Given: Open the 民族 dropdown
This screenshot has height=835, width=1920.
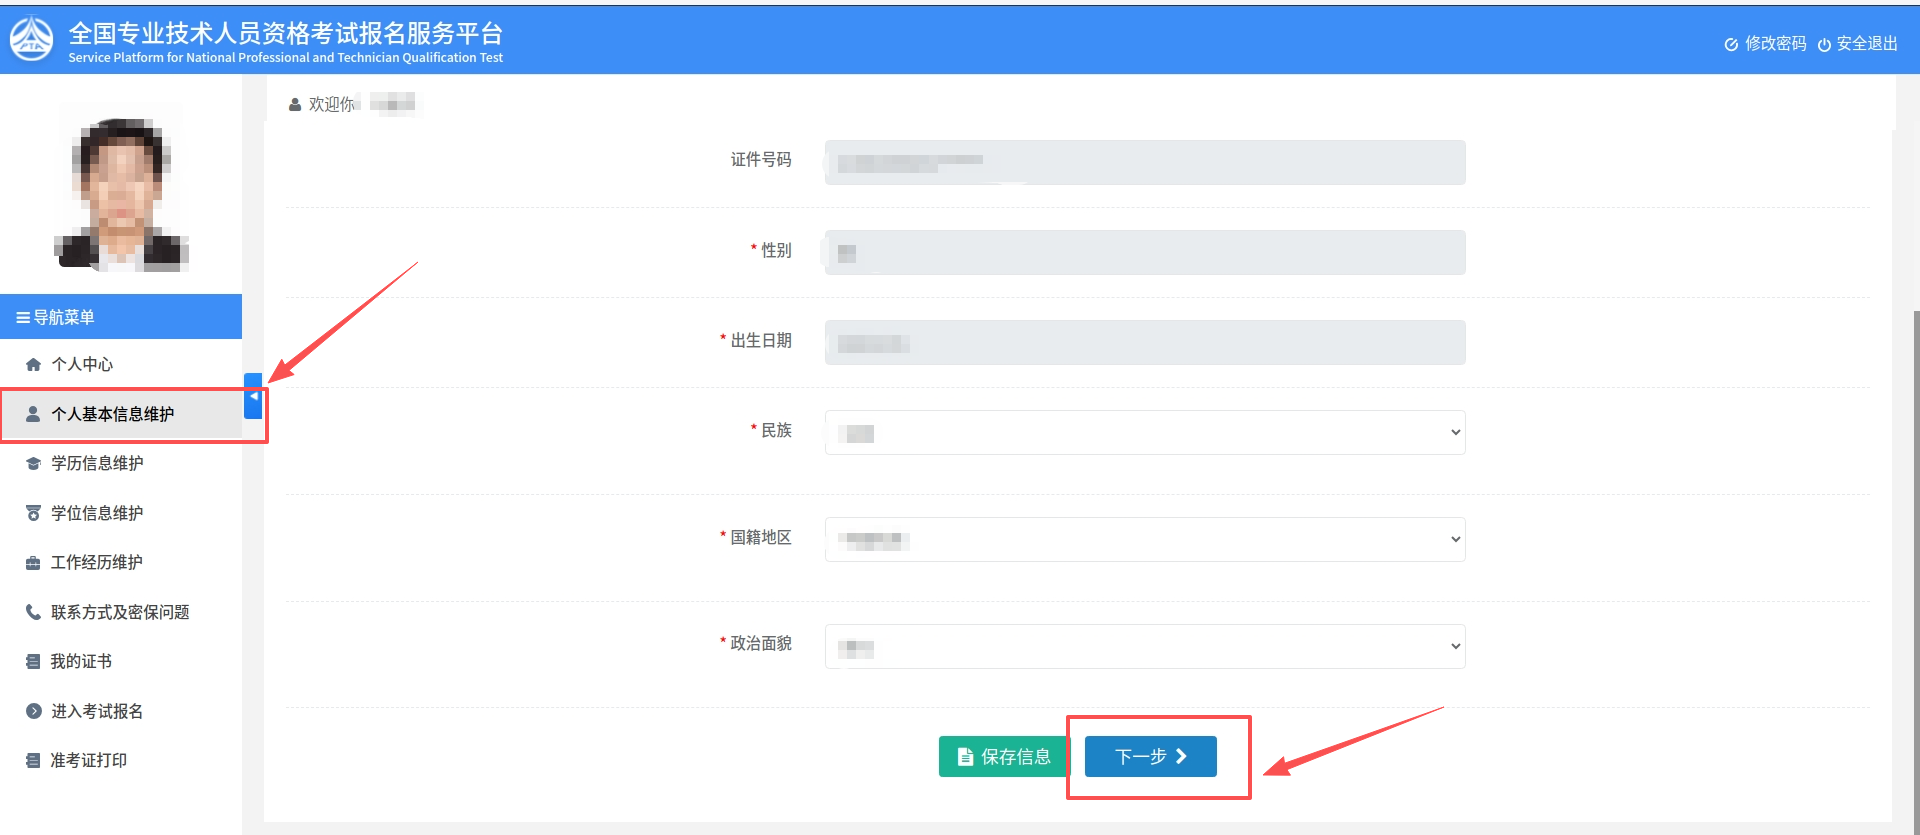Looking at the screenshot, I should click(1144, 433).
